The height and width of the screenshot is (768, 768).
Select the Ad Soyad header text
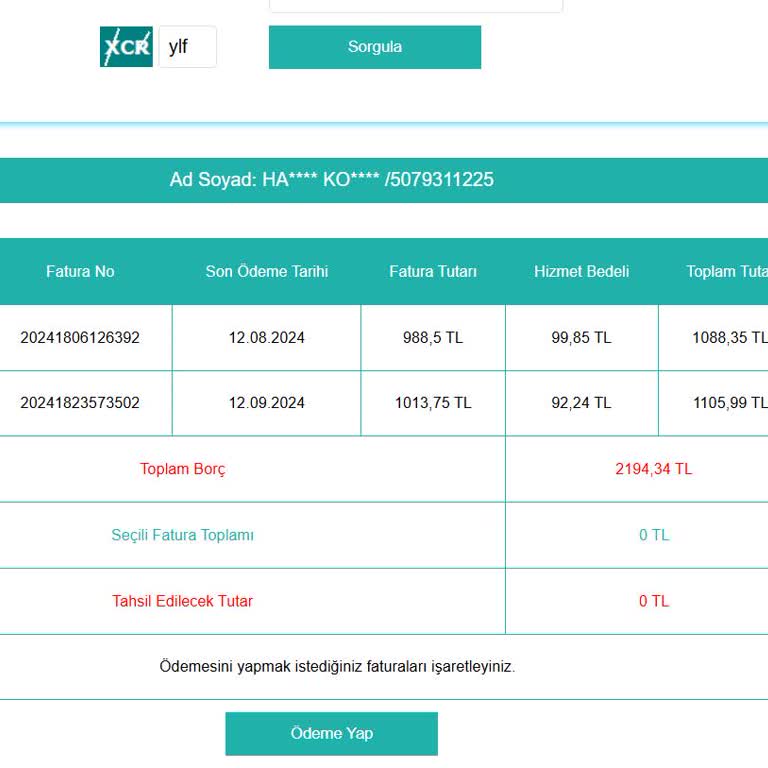click(x=332, y=180)
